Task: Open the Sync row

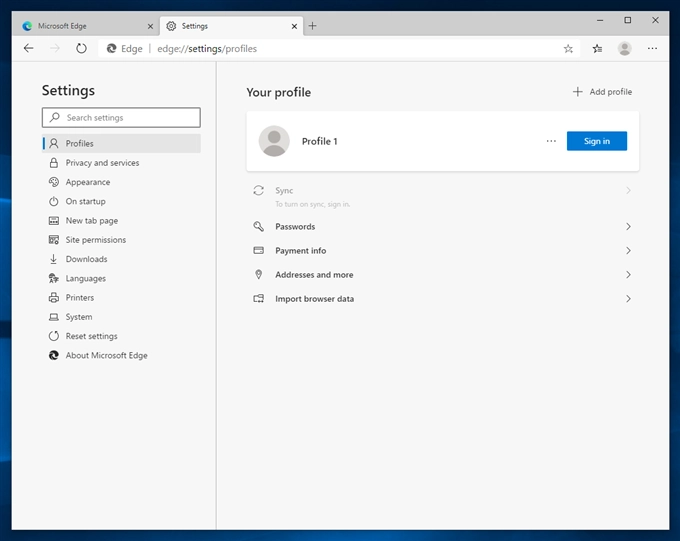Action: click(442, 196)
